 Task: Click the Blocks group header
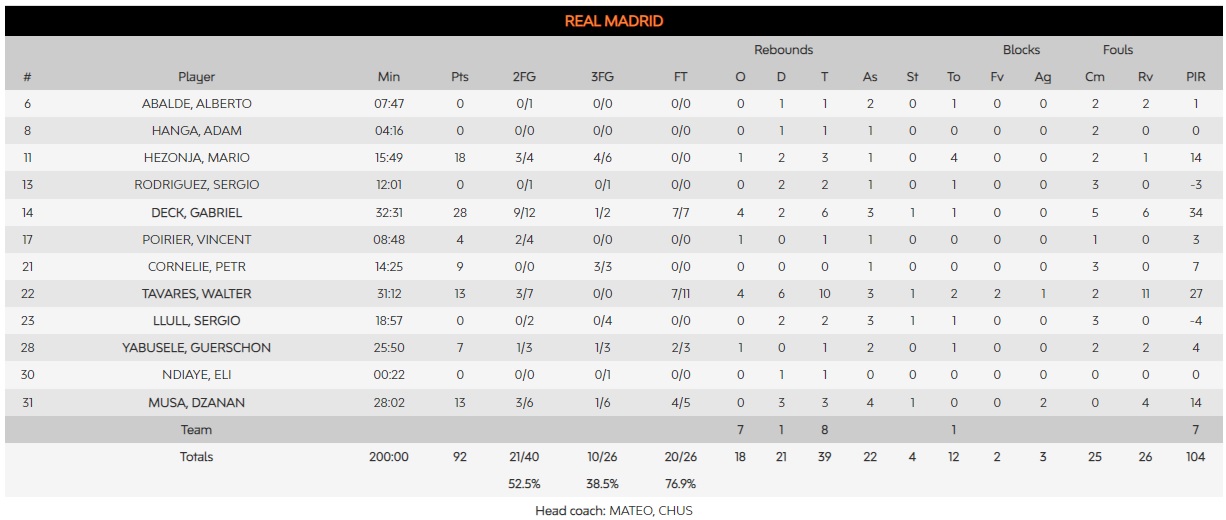click(x=1021, y=50)
